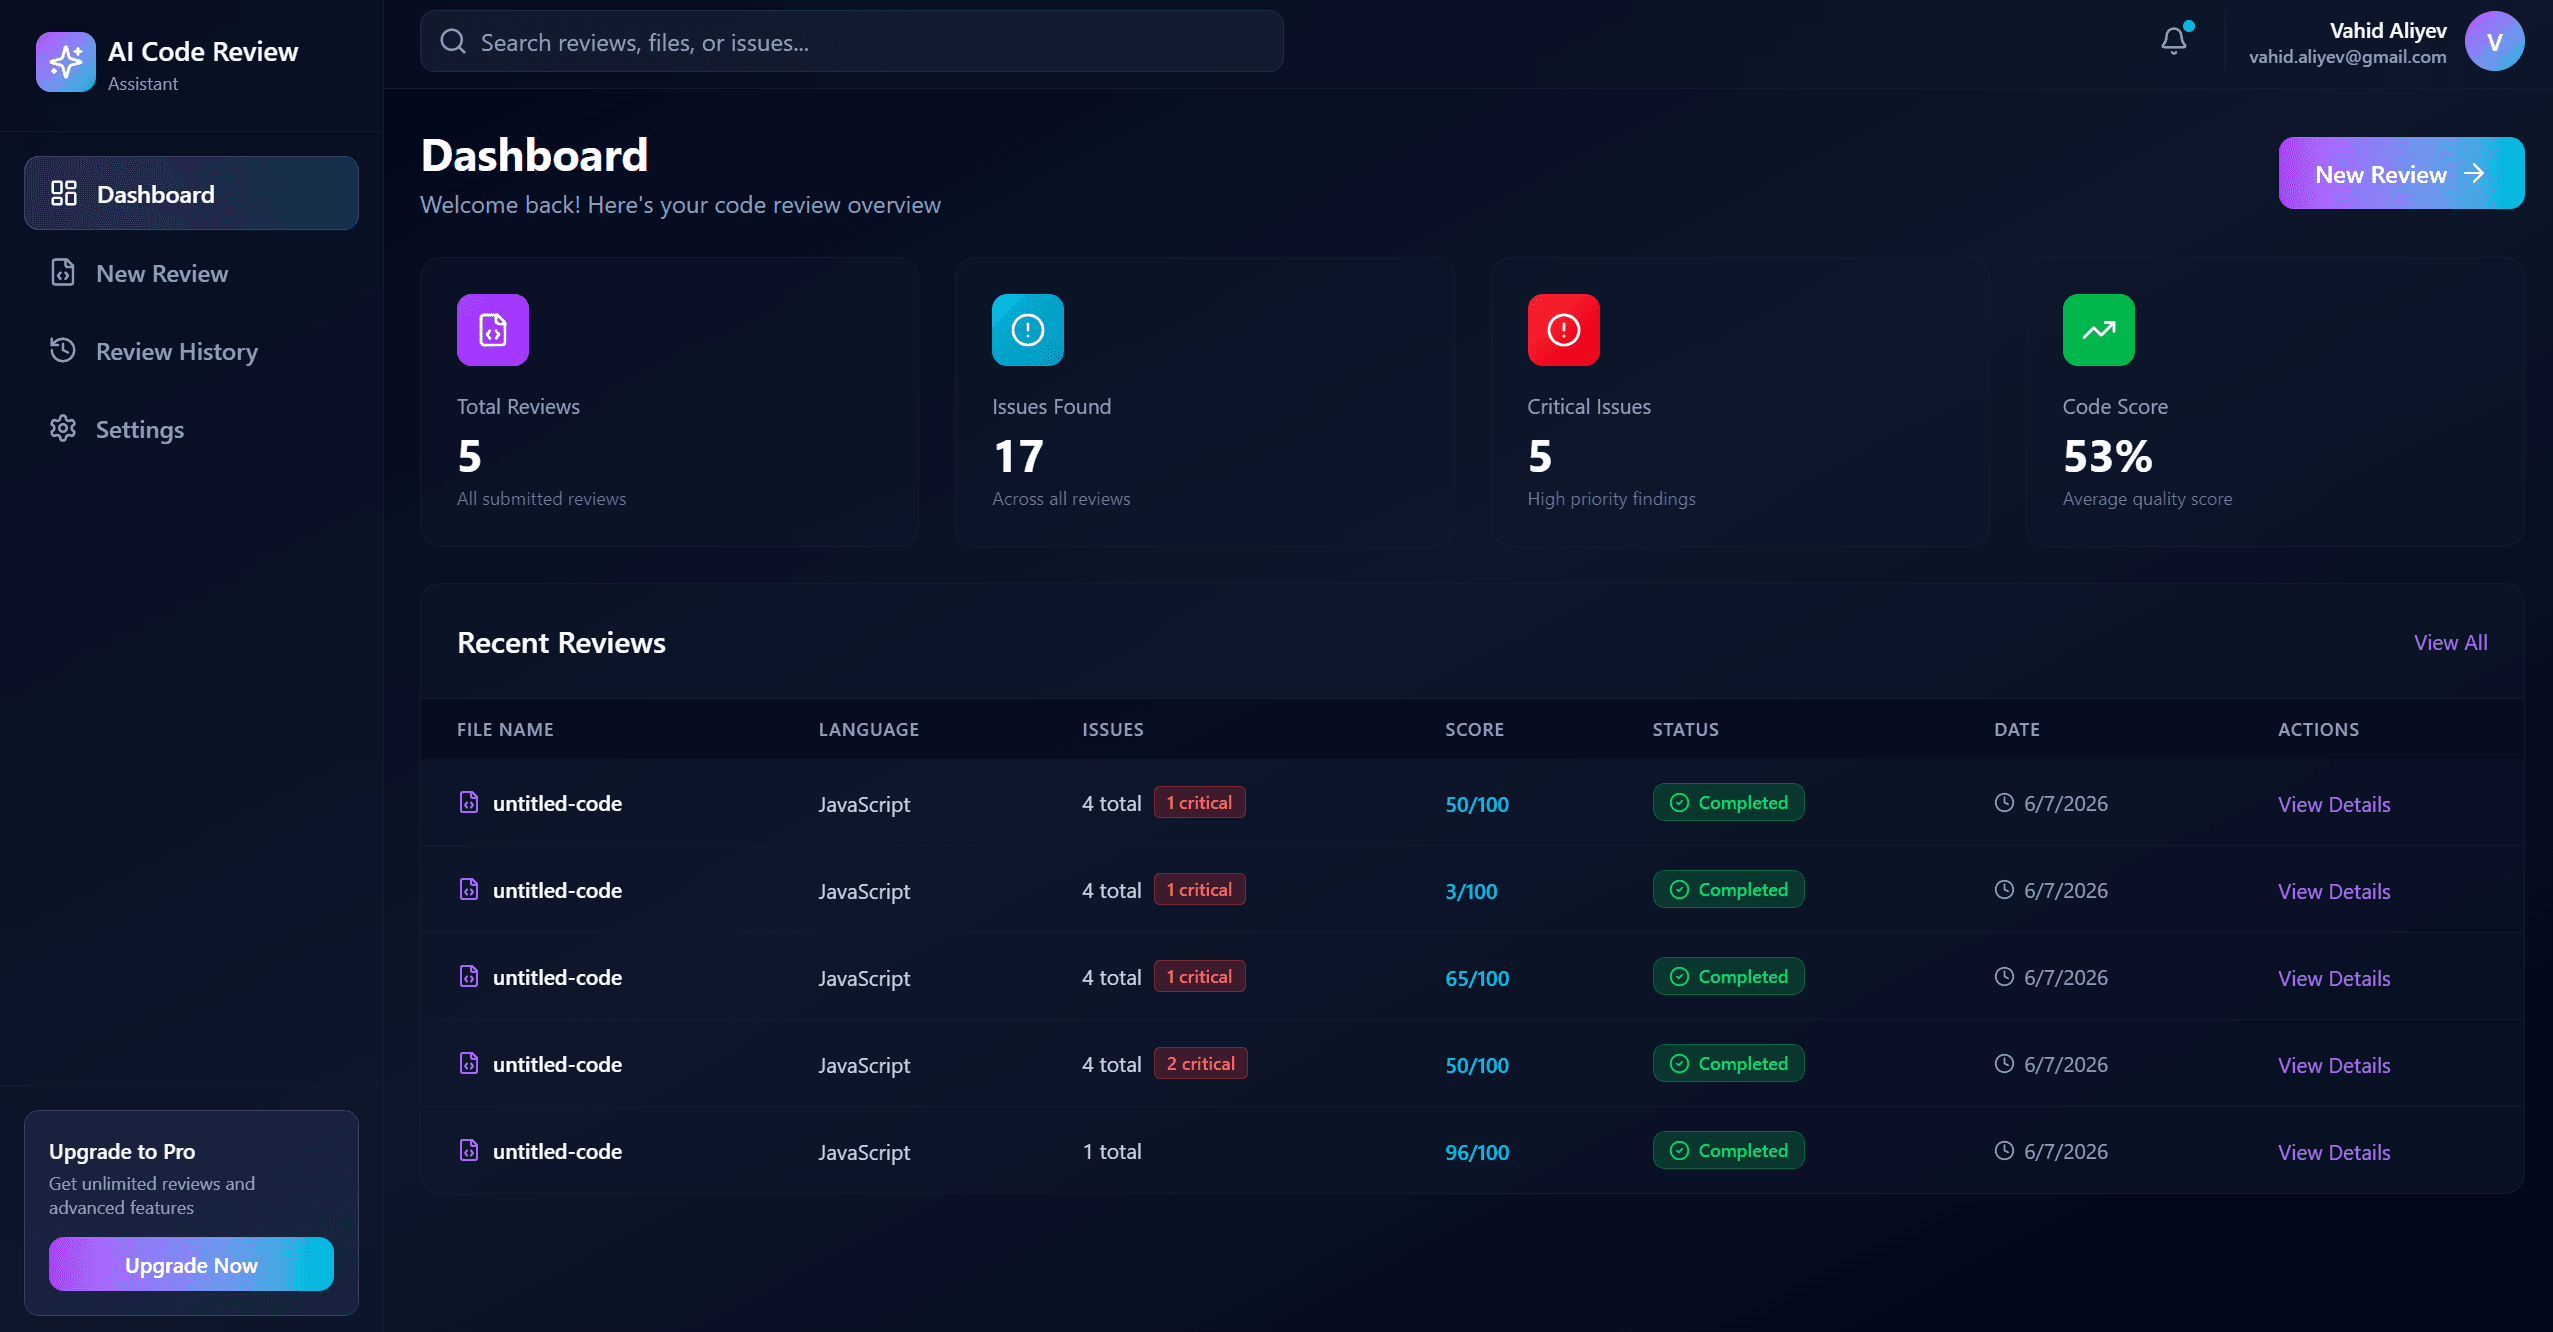The width and height of the screenshot is (2553, 1332).
Task: Click the cyan Issues Found alert icon
Action: click(1028, 330)
